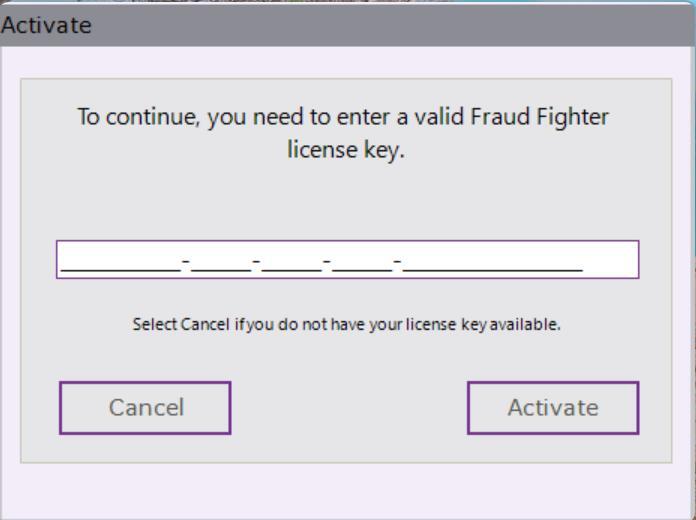The image size is (696, 520).
Task: Click the Cancel button
Action: click(145, 408)
